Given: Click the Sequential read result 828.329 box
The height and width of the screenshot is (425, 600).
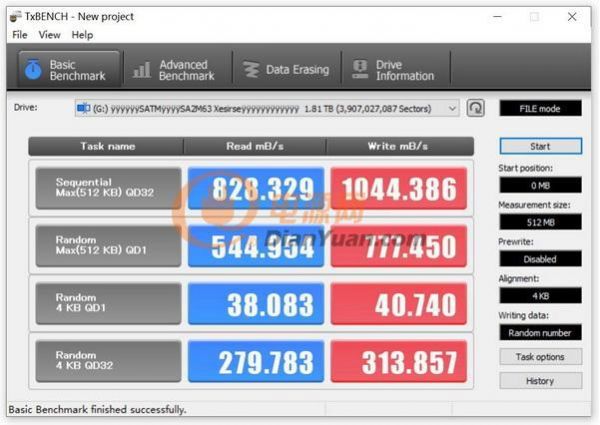Looking at the screenshot, I should click(256, 188).
